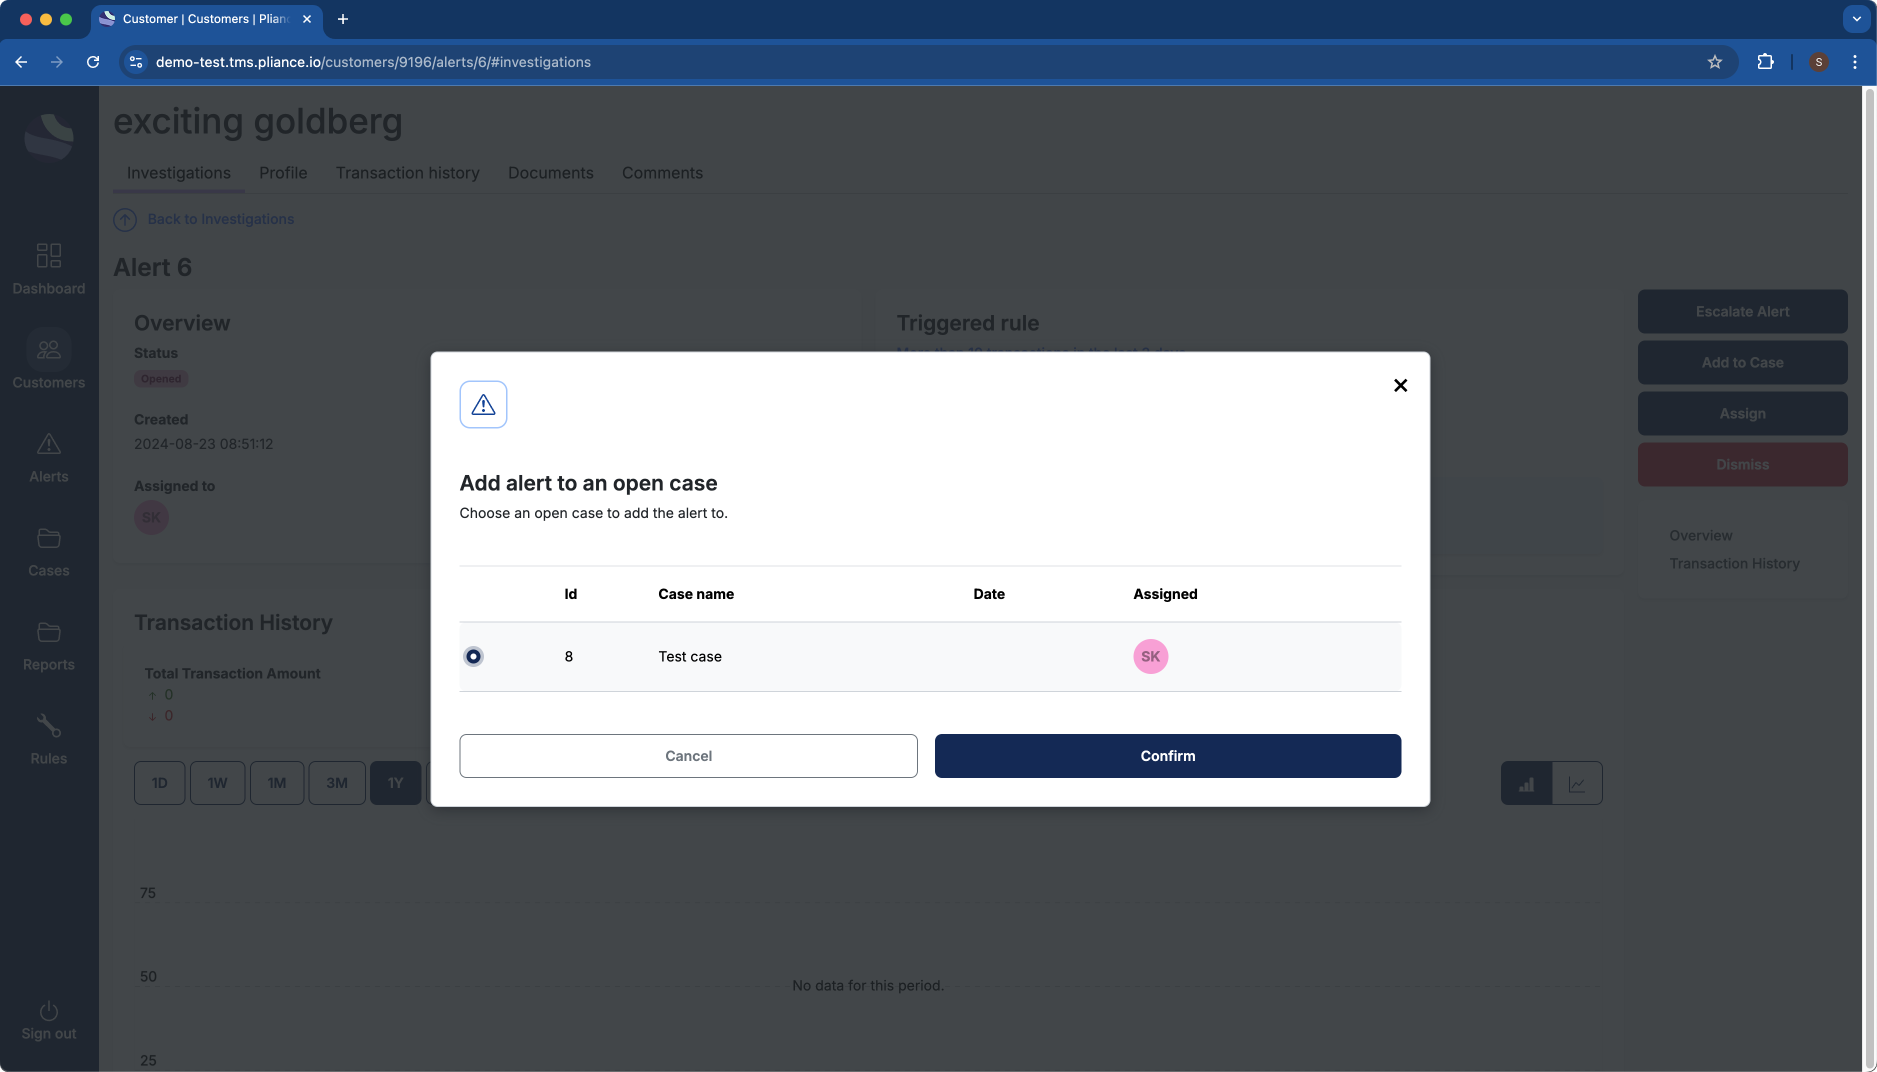The width and height of the screenshot is (1877, 1072).
Task: Confirm adding the alert to the case
Action: [1166, 755]
